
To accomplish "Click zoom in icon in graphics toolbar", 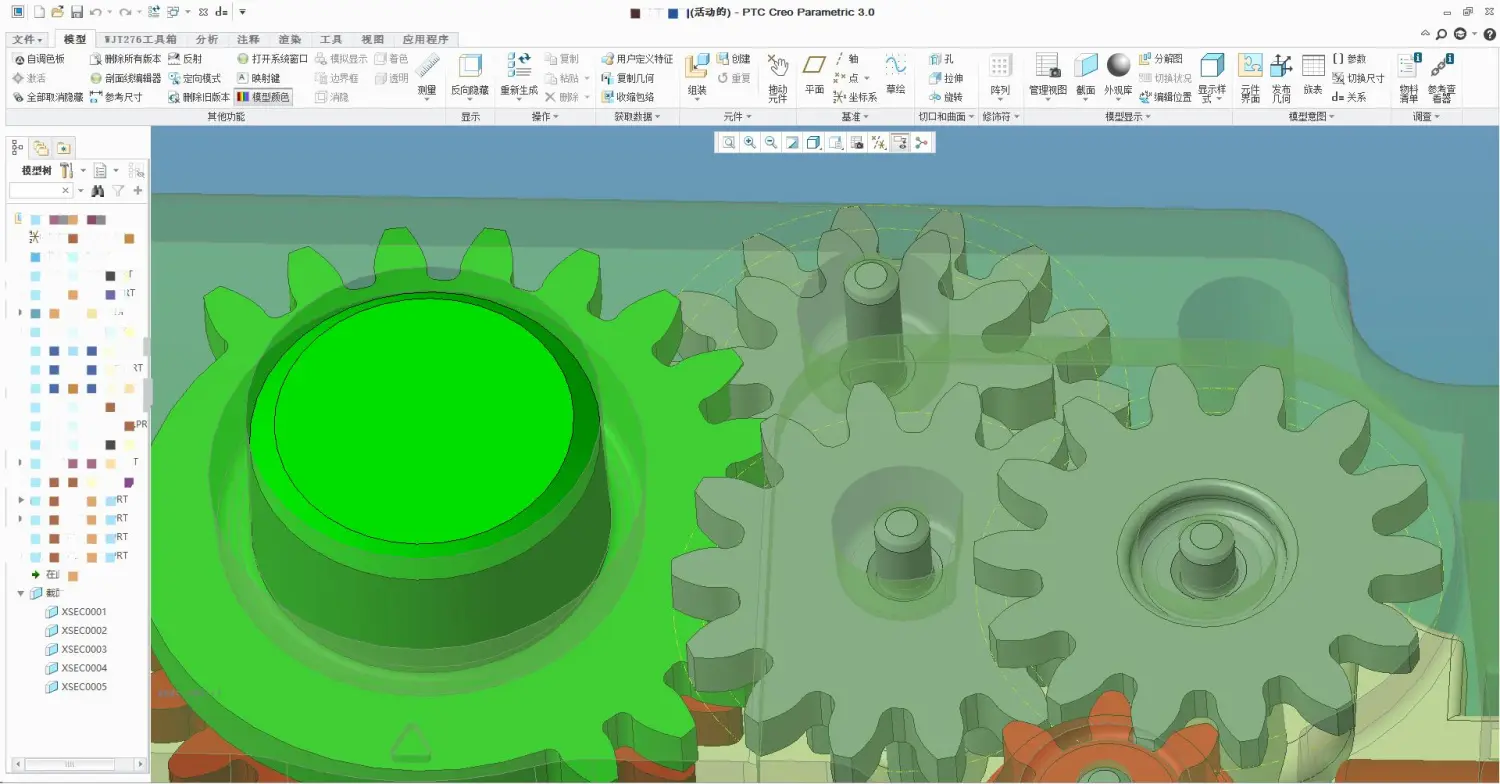I will click(750, 143).
